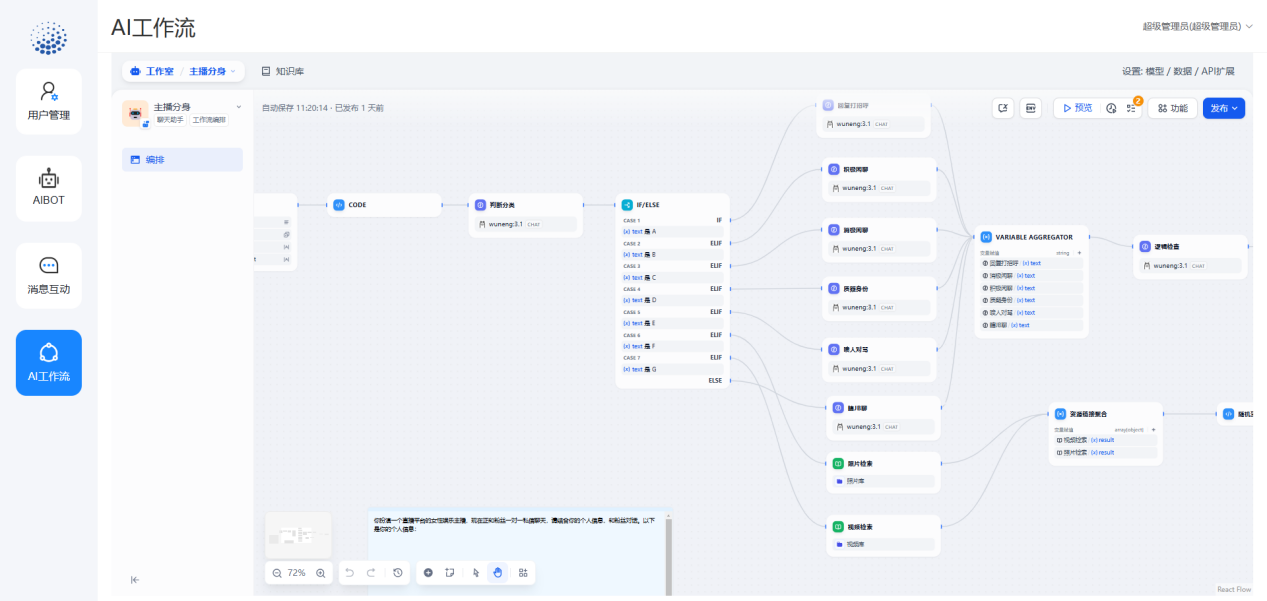
Task: Zoom out the workflow canvas
Action: click(277, 573)
